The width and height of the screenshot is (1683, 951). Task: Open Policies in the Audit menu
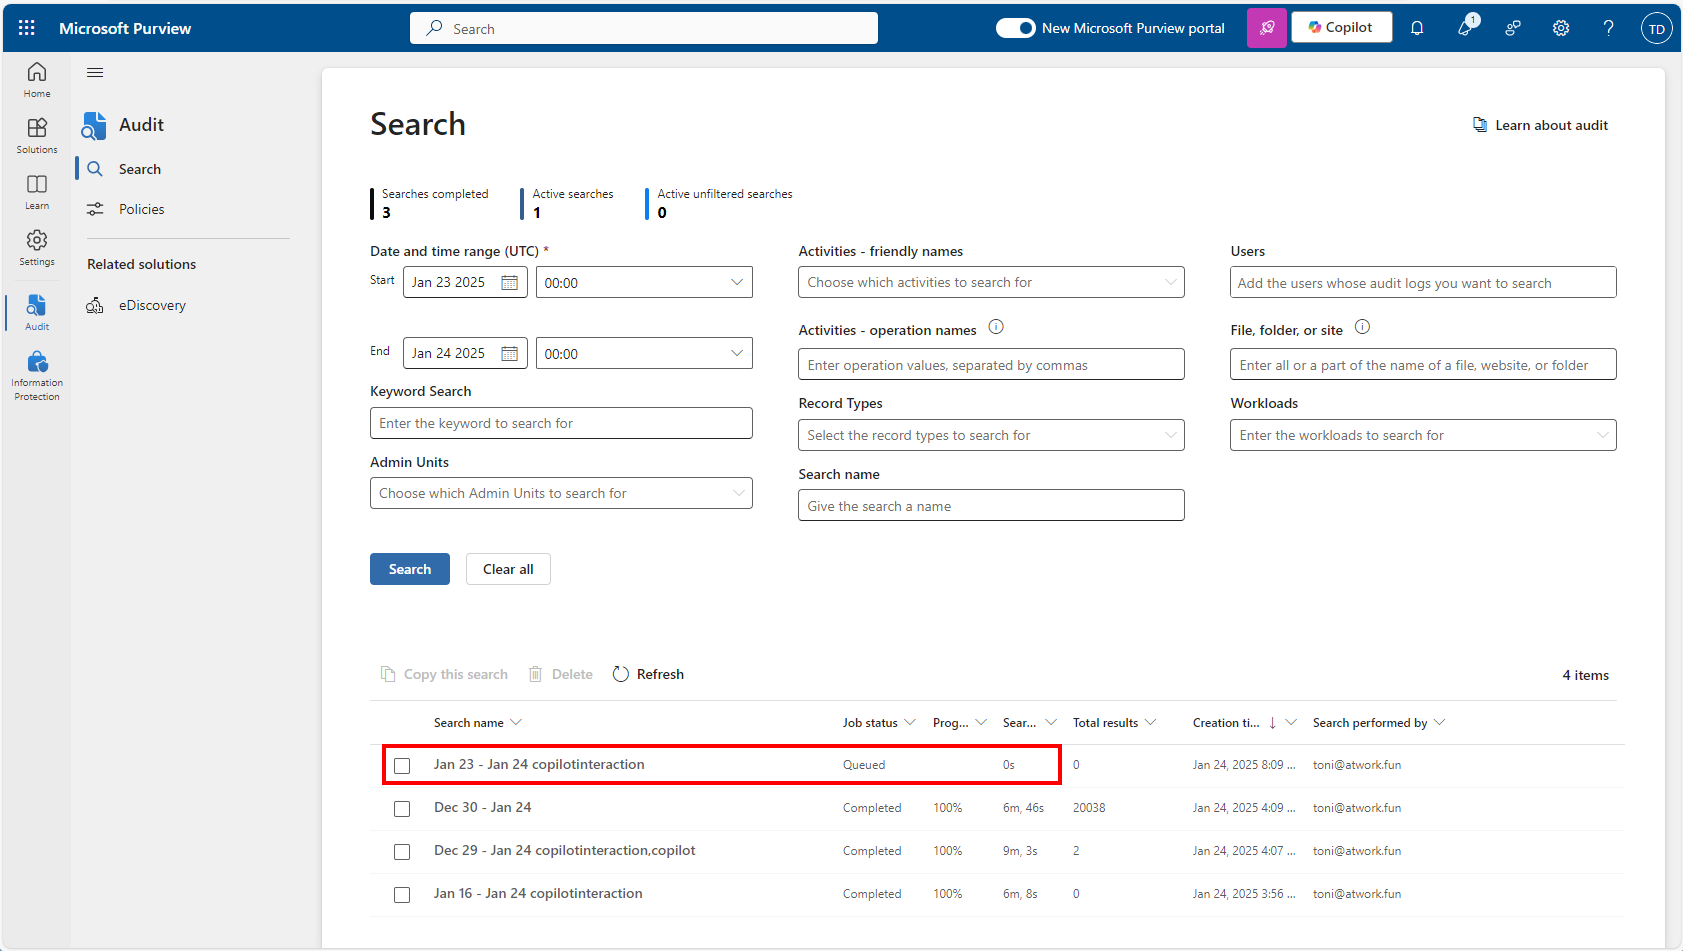[x=141, y=209]
